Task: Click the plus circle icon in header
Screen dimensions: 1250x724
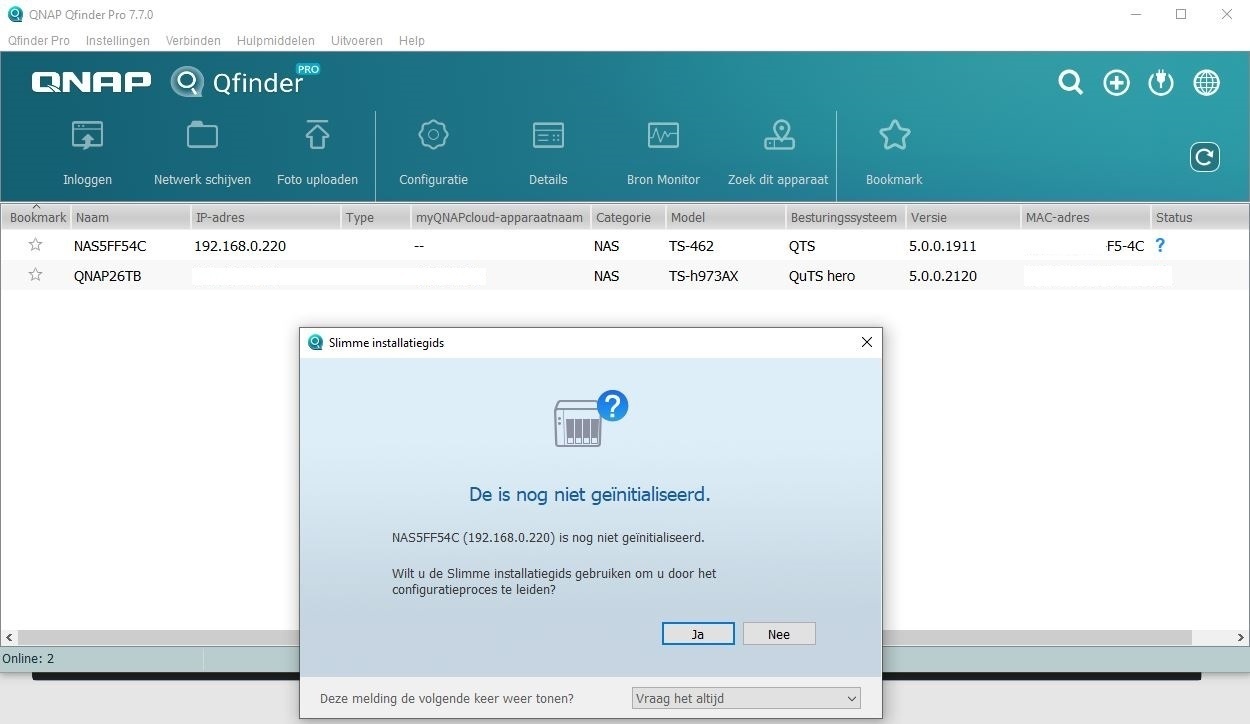Action: (1116, 83)
